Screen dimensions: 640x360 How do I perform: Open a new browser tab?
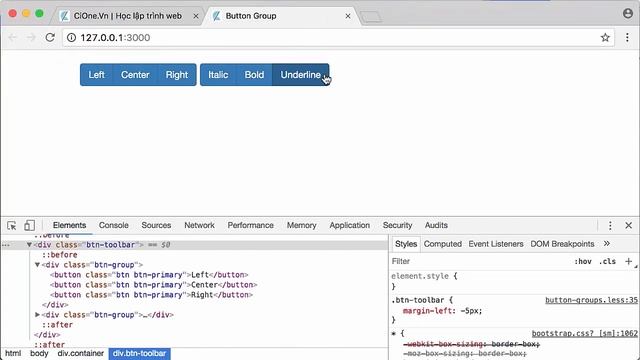coord(371,17)
